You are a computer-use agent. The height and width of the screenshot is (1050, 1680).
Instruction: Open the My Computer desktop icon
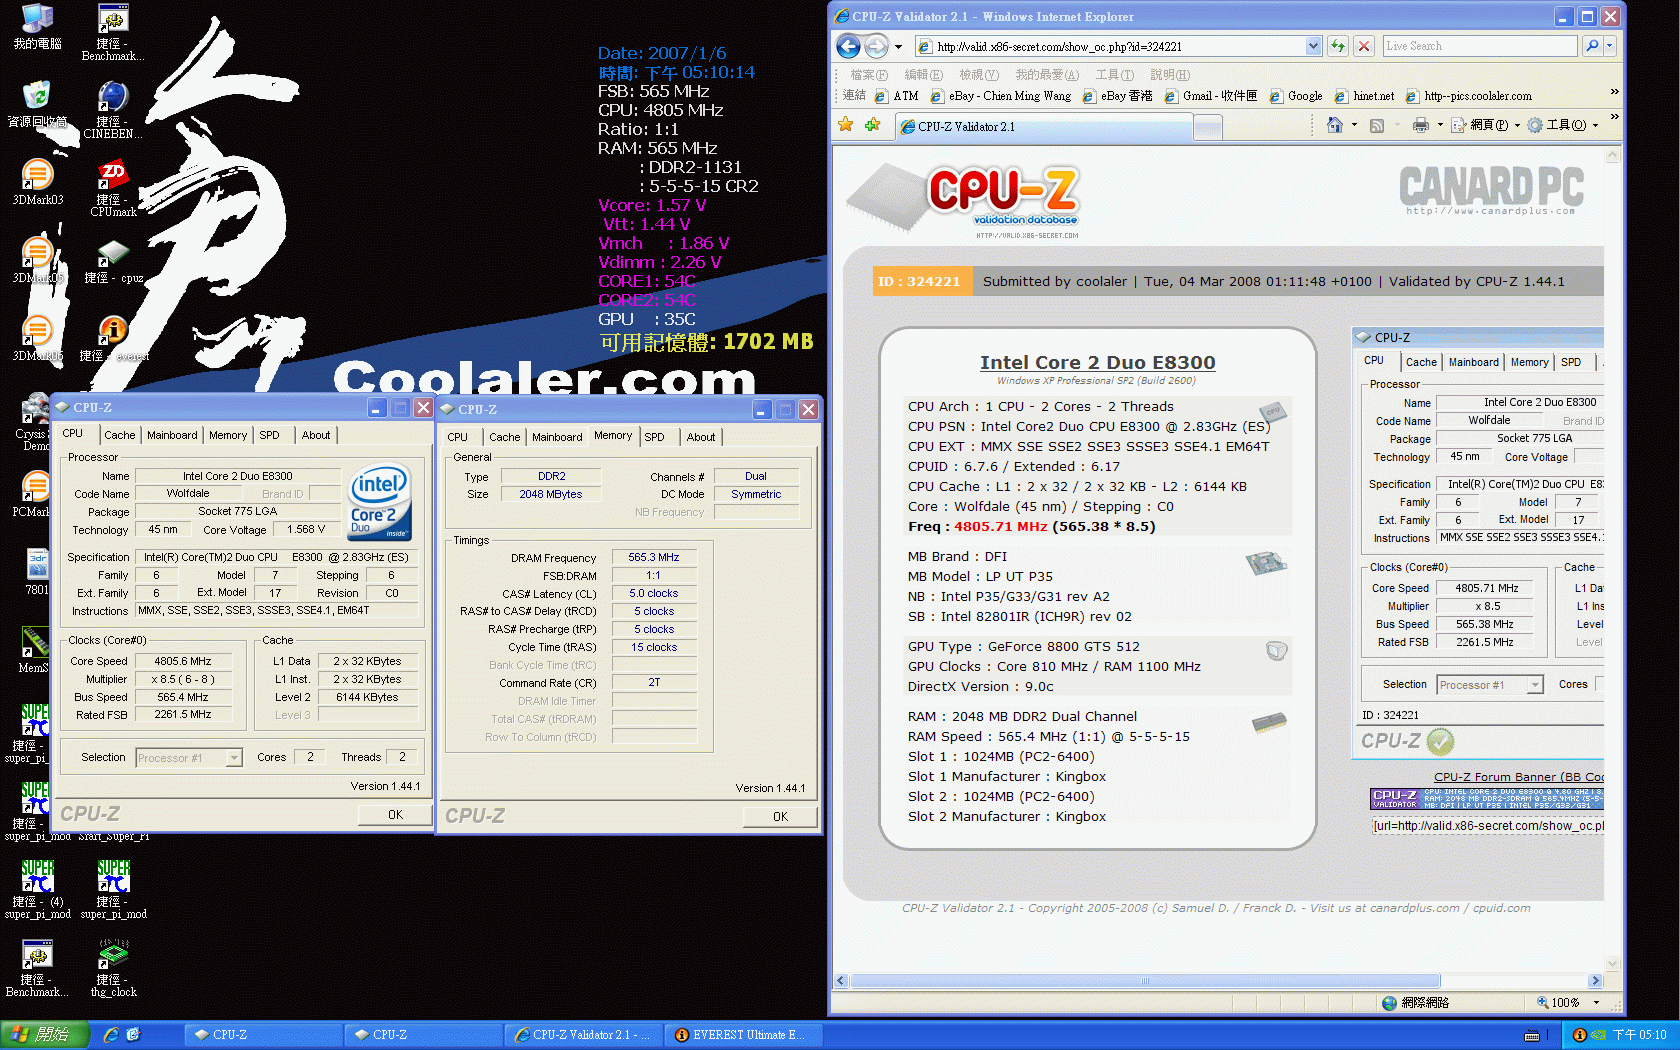point(37,27)
